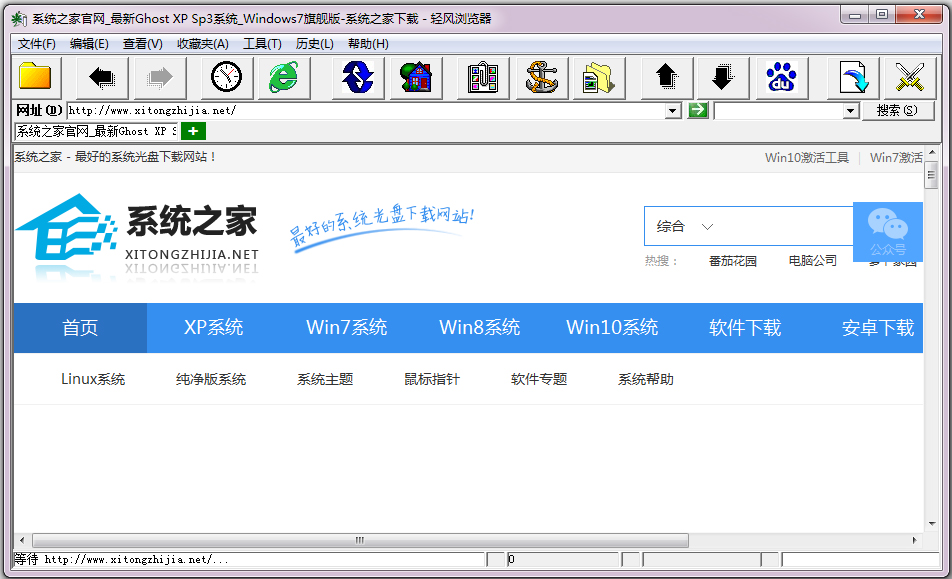
Task: Open the 文件(F) menu
Action: coord(36,44)
